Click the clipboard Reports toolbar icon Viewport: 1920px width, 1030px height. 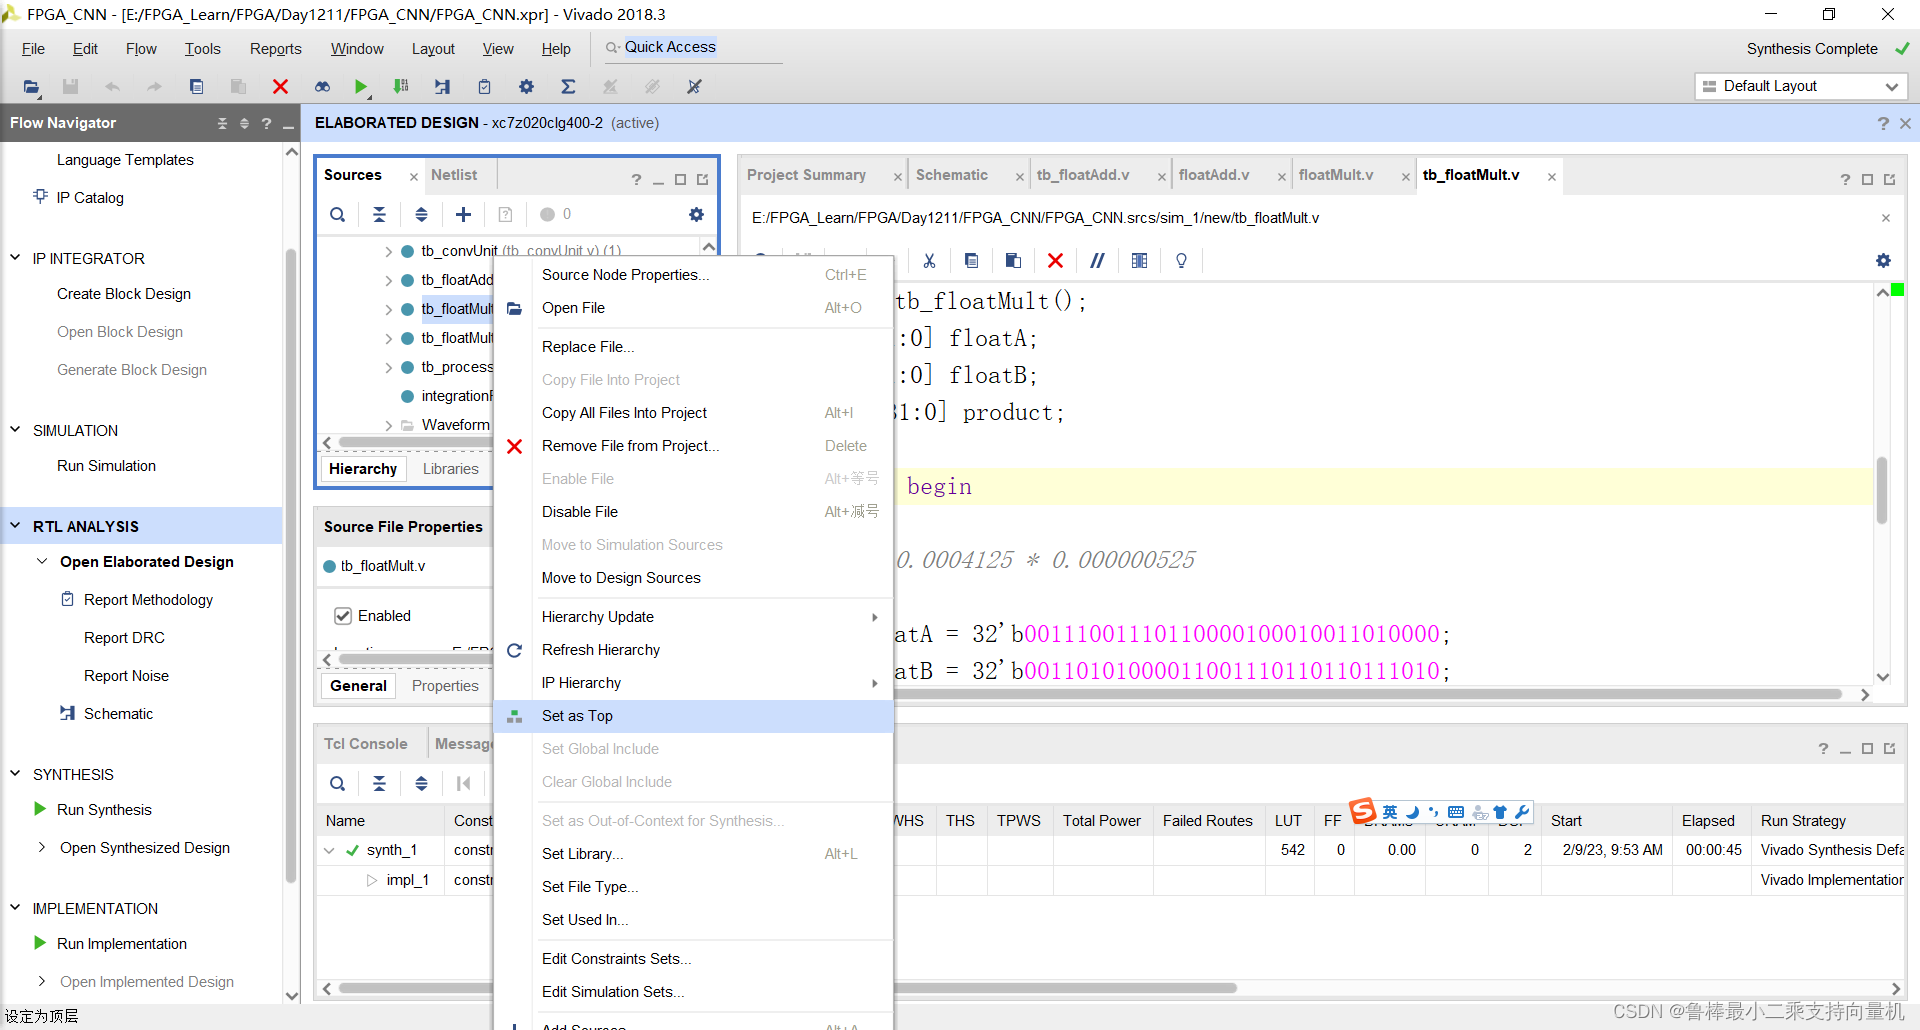click(484, 87)
